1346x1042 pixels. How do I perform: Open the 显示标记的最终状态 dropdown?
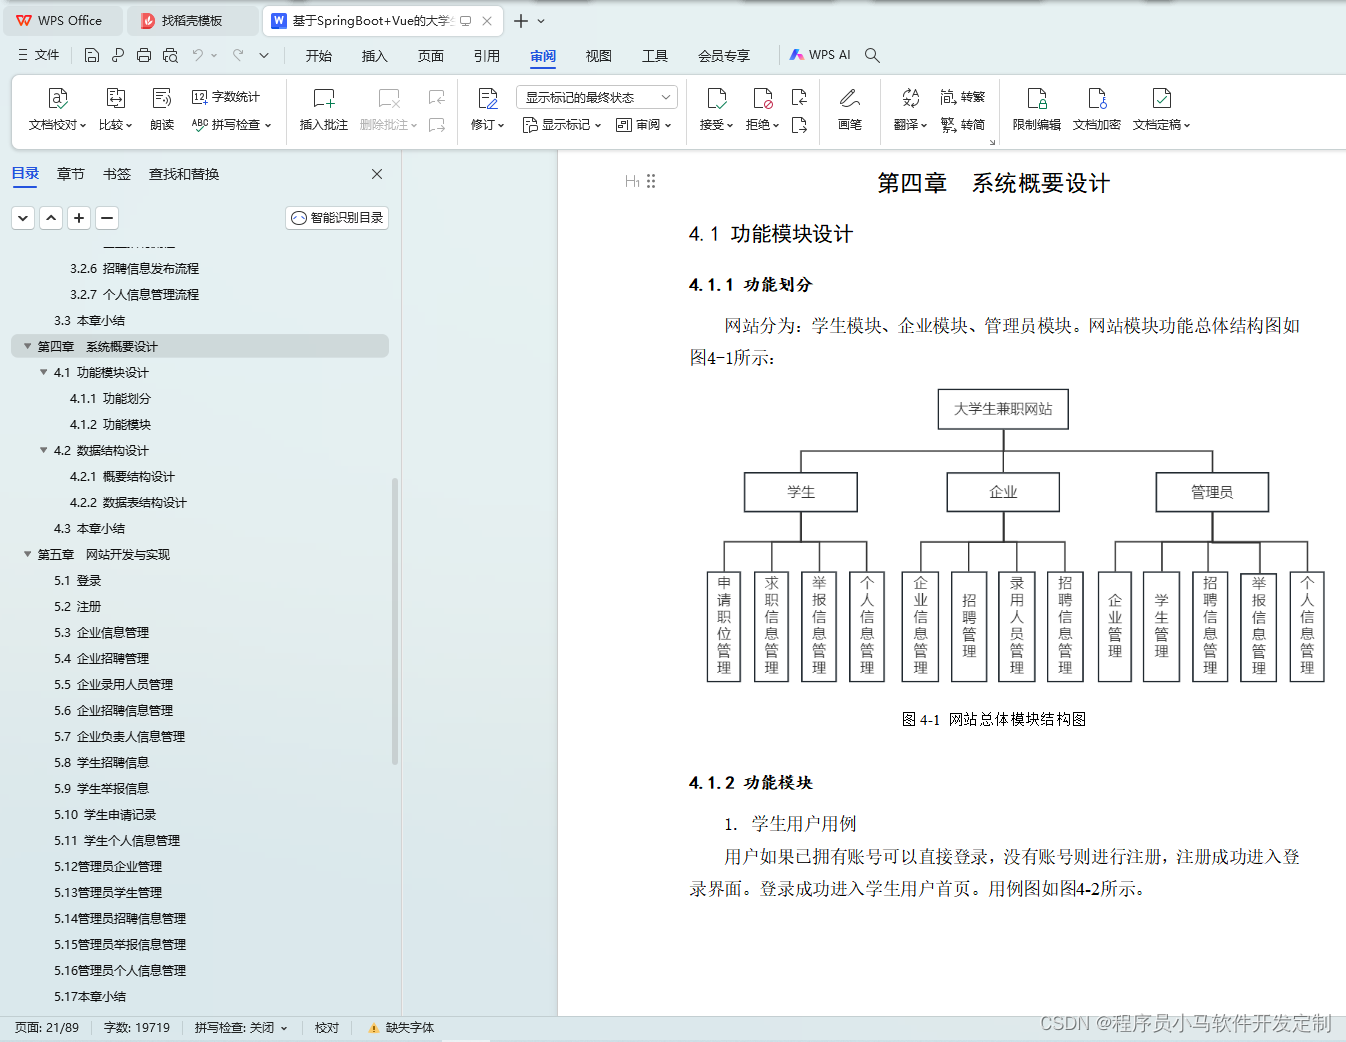tap(597, 96)
